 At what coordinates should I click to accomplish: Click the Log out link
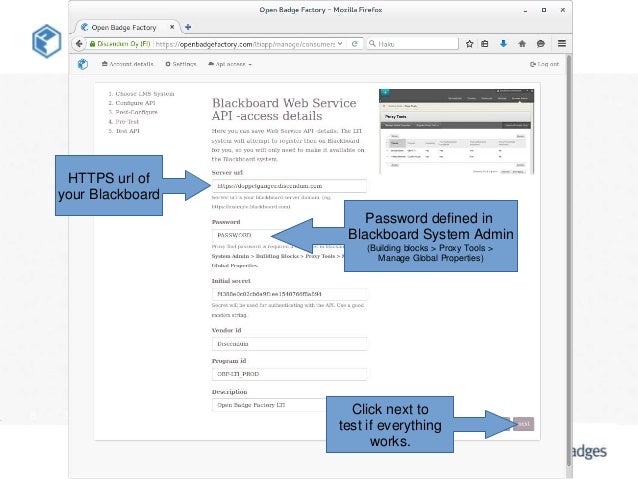tap(544, 64)
